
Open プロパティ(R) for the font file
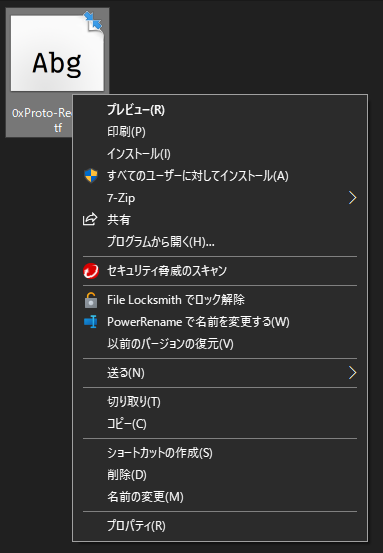[220, 526]
